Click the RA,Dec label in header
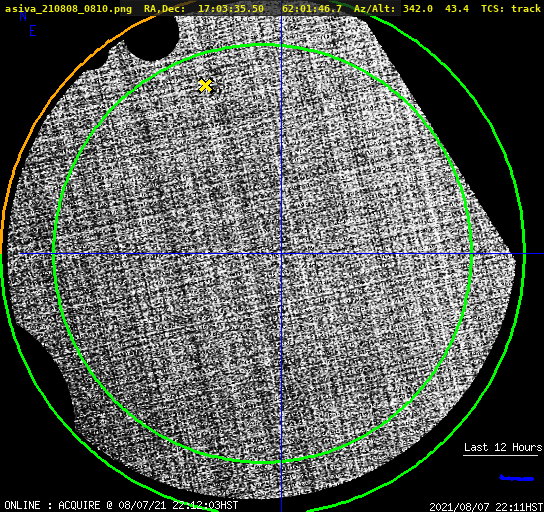The width and height of the screenshot is (544, 512). pyautogui.click(x=165, y=9)
